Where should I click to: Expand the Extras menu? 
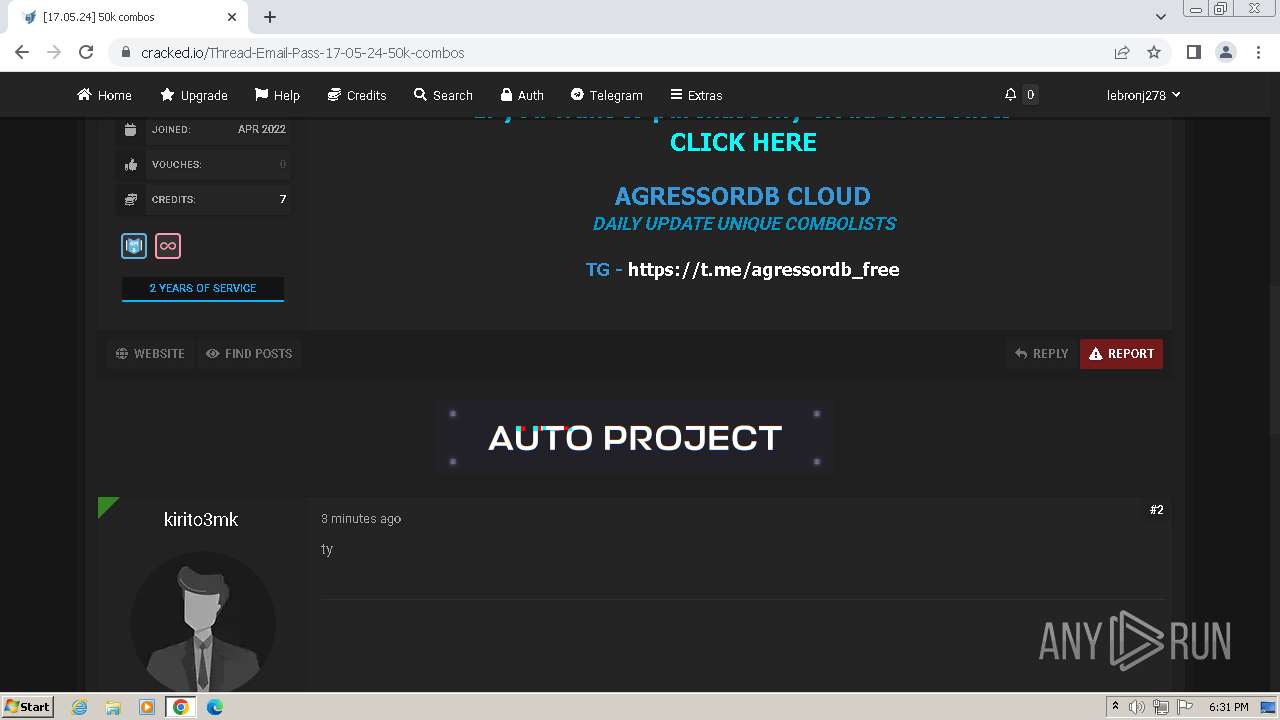point(696,95)
